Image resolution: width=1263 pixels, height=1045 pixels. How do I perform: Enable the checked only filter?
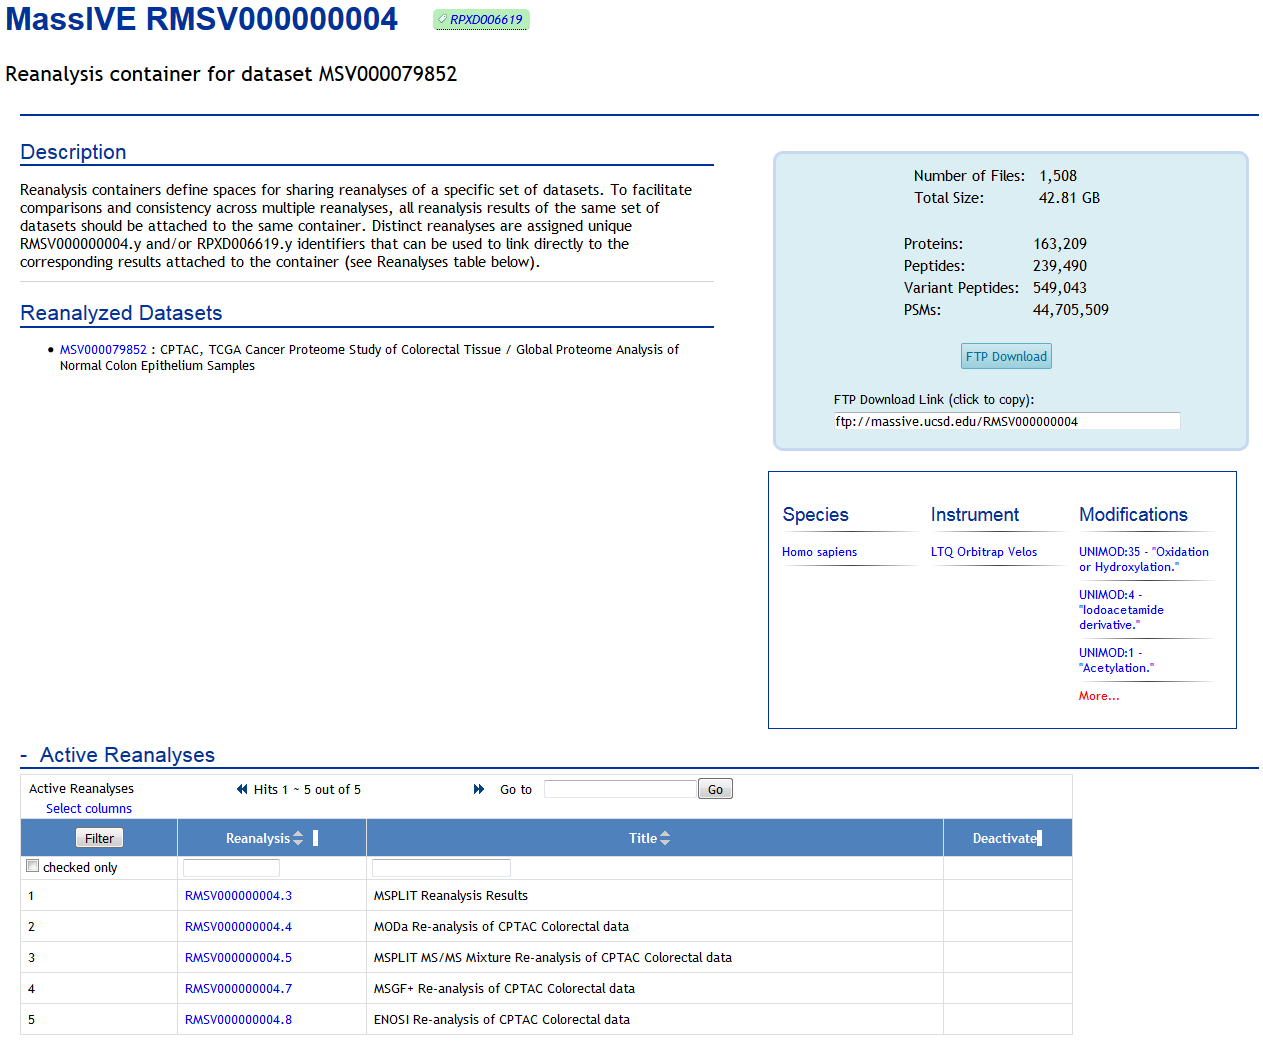pyautogui.click(x=32, y=865)
